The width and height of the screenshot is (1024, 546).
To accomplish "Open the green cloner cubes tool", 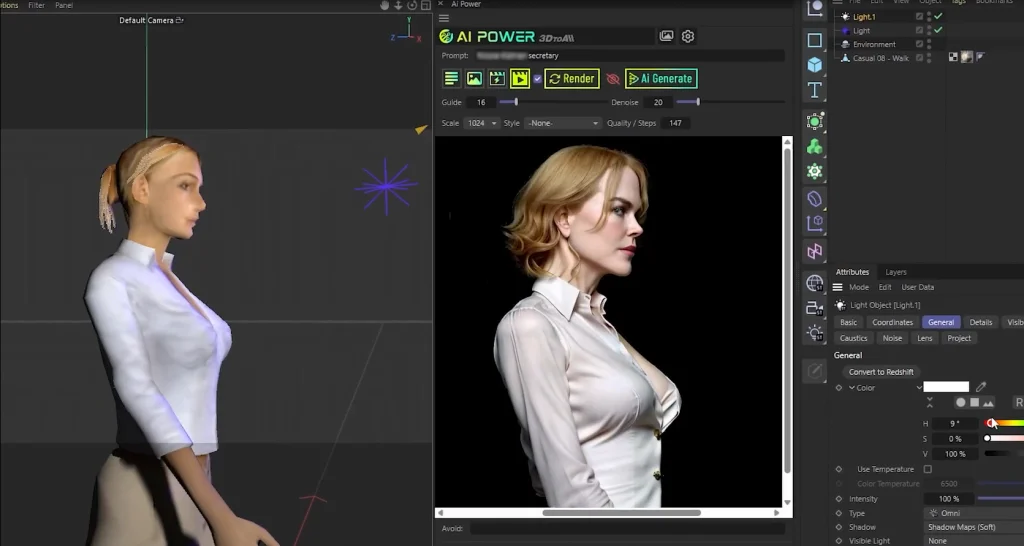I will click(x=814, y=146).
